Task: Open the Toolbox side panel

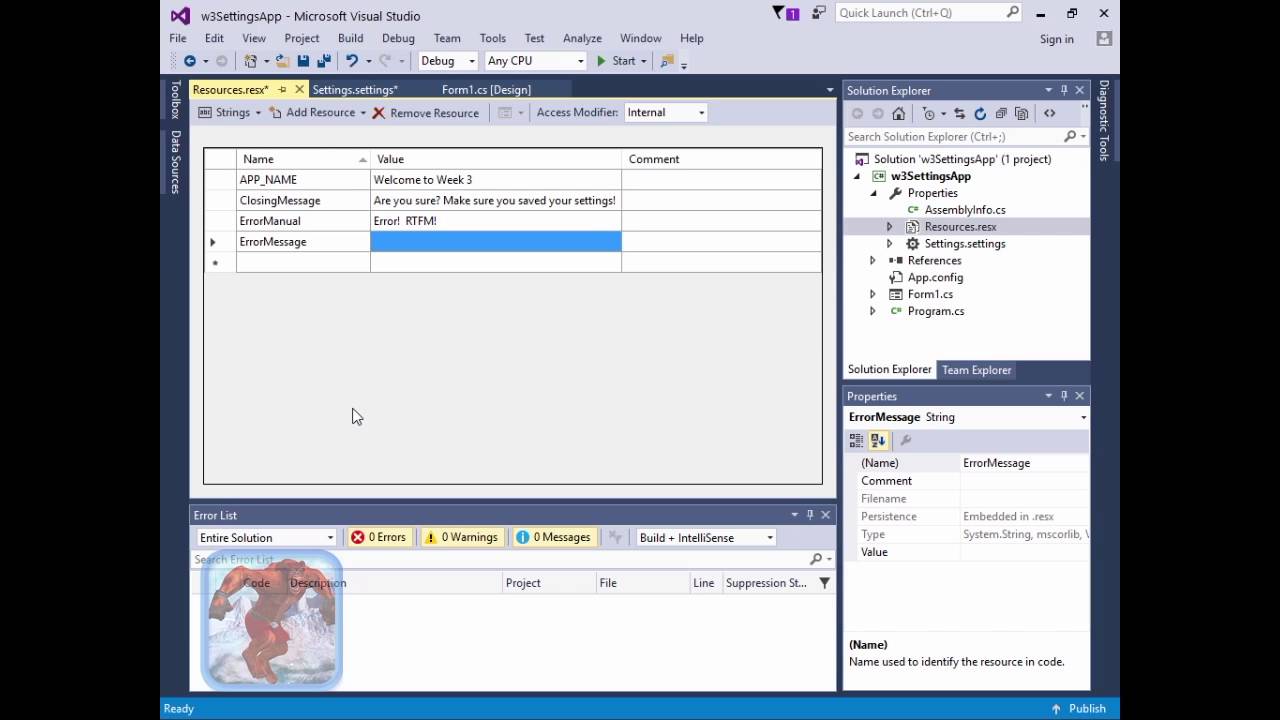Action: [175, 100]
